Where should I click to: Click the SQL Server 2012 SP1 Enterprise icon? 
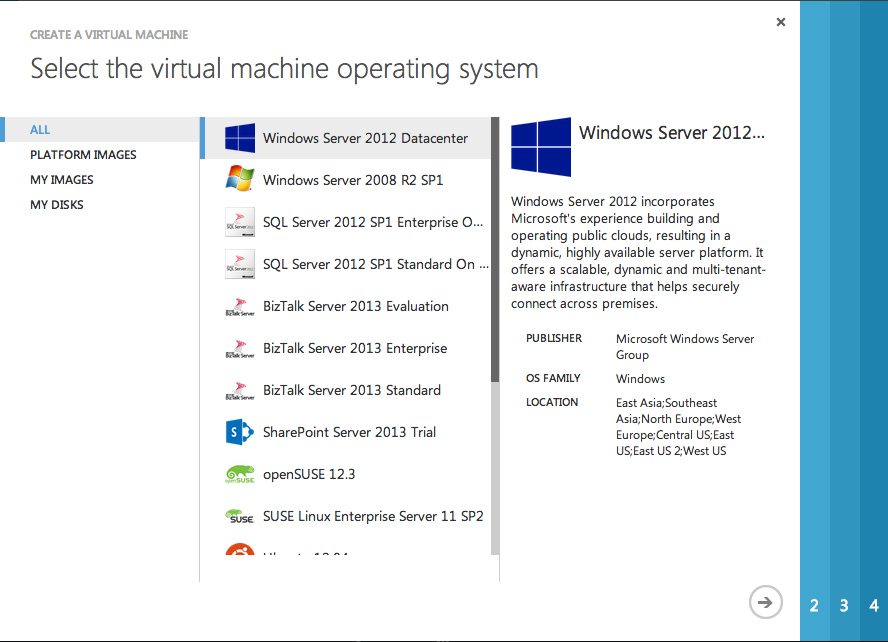coord(240,222)
